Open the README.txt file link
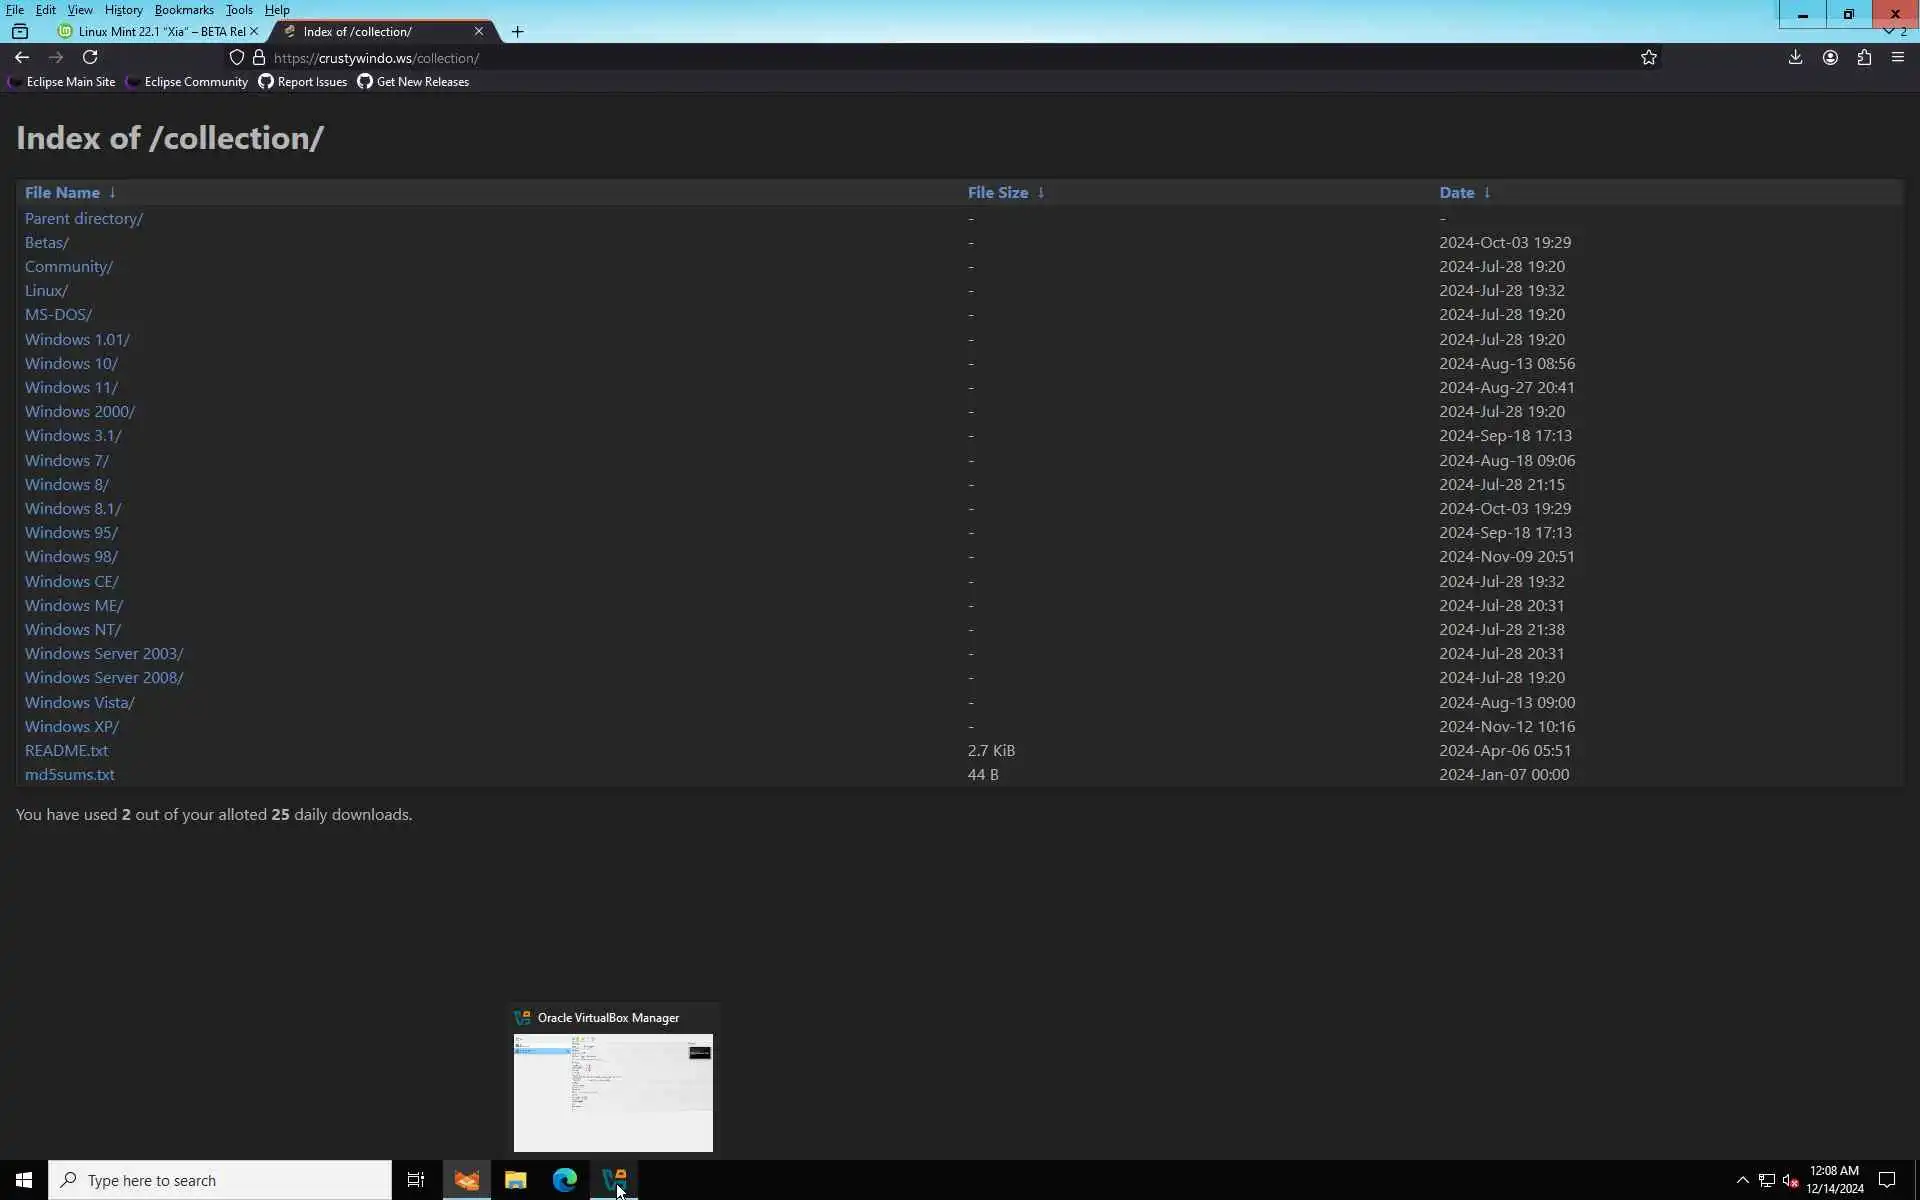The width and height of the screenshot is (1920, 1200). pos(66,751)
